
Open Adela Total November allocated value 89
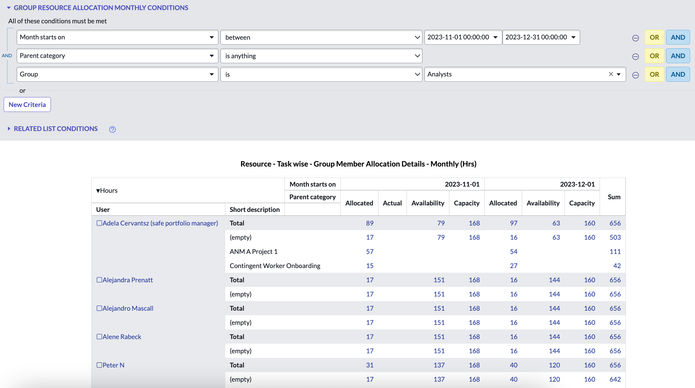[370, 223]
